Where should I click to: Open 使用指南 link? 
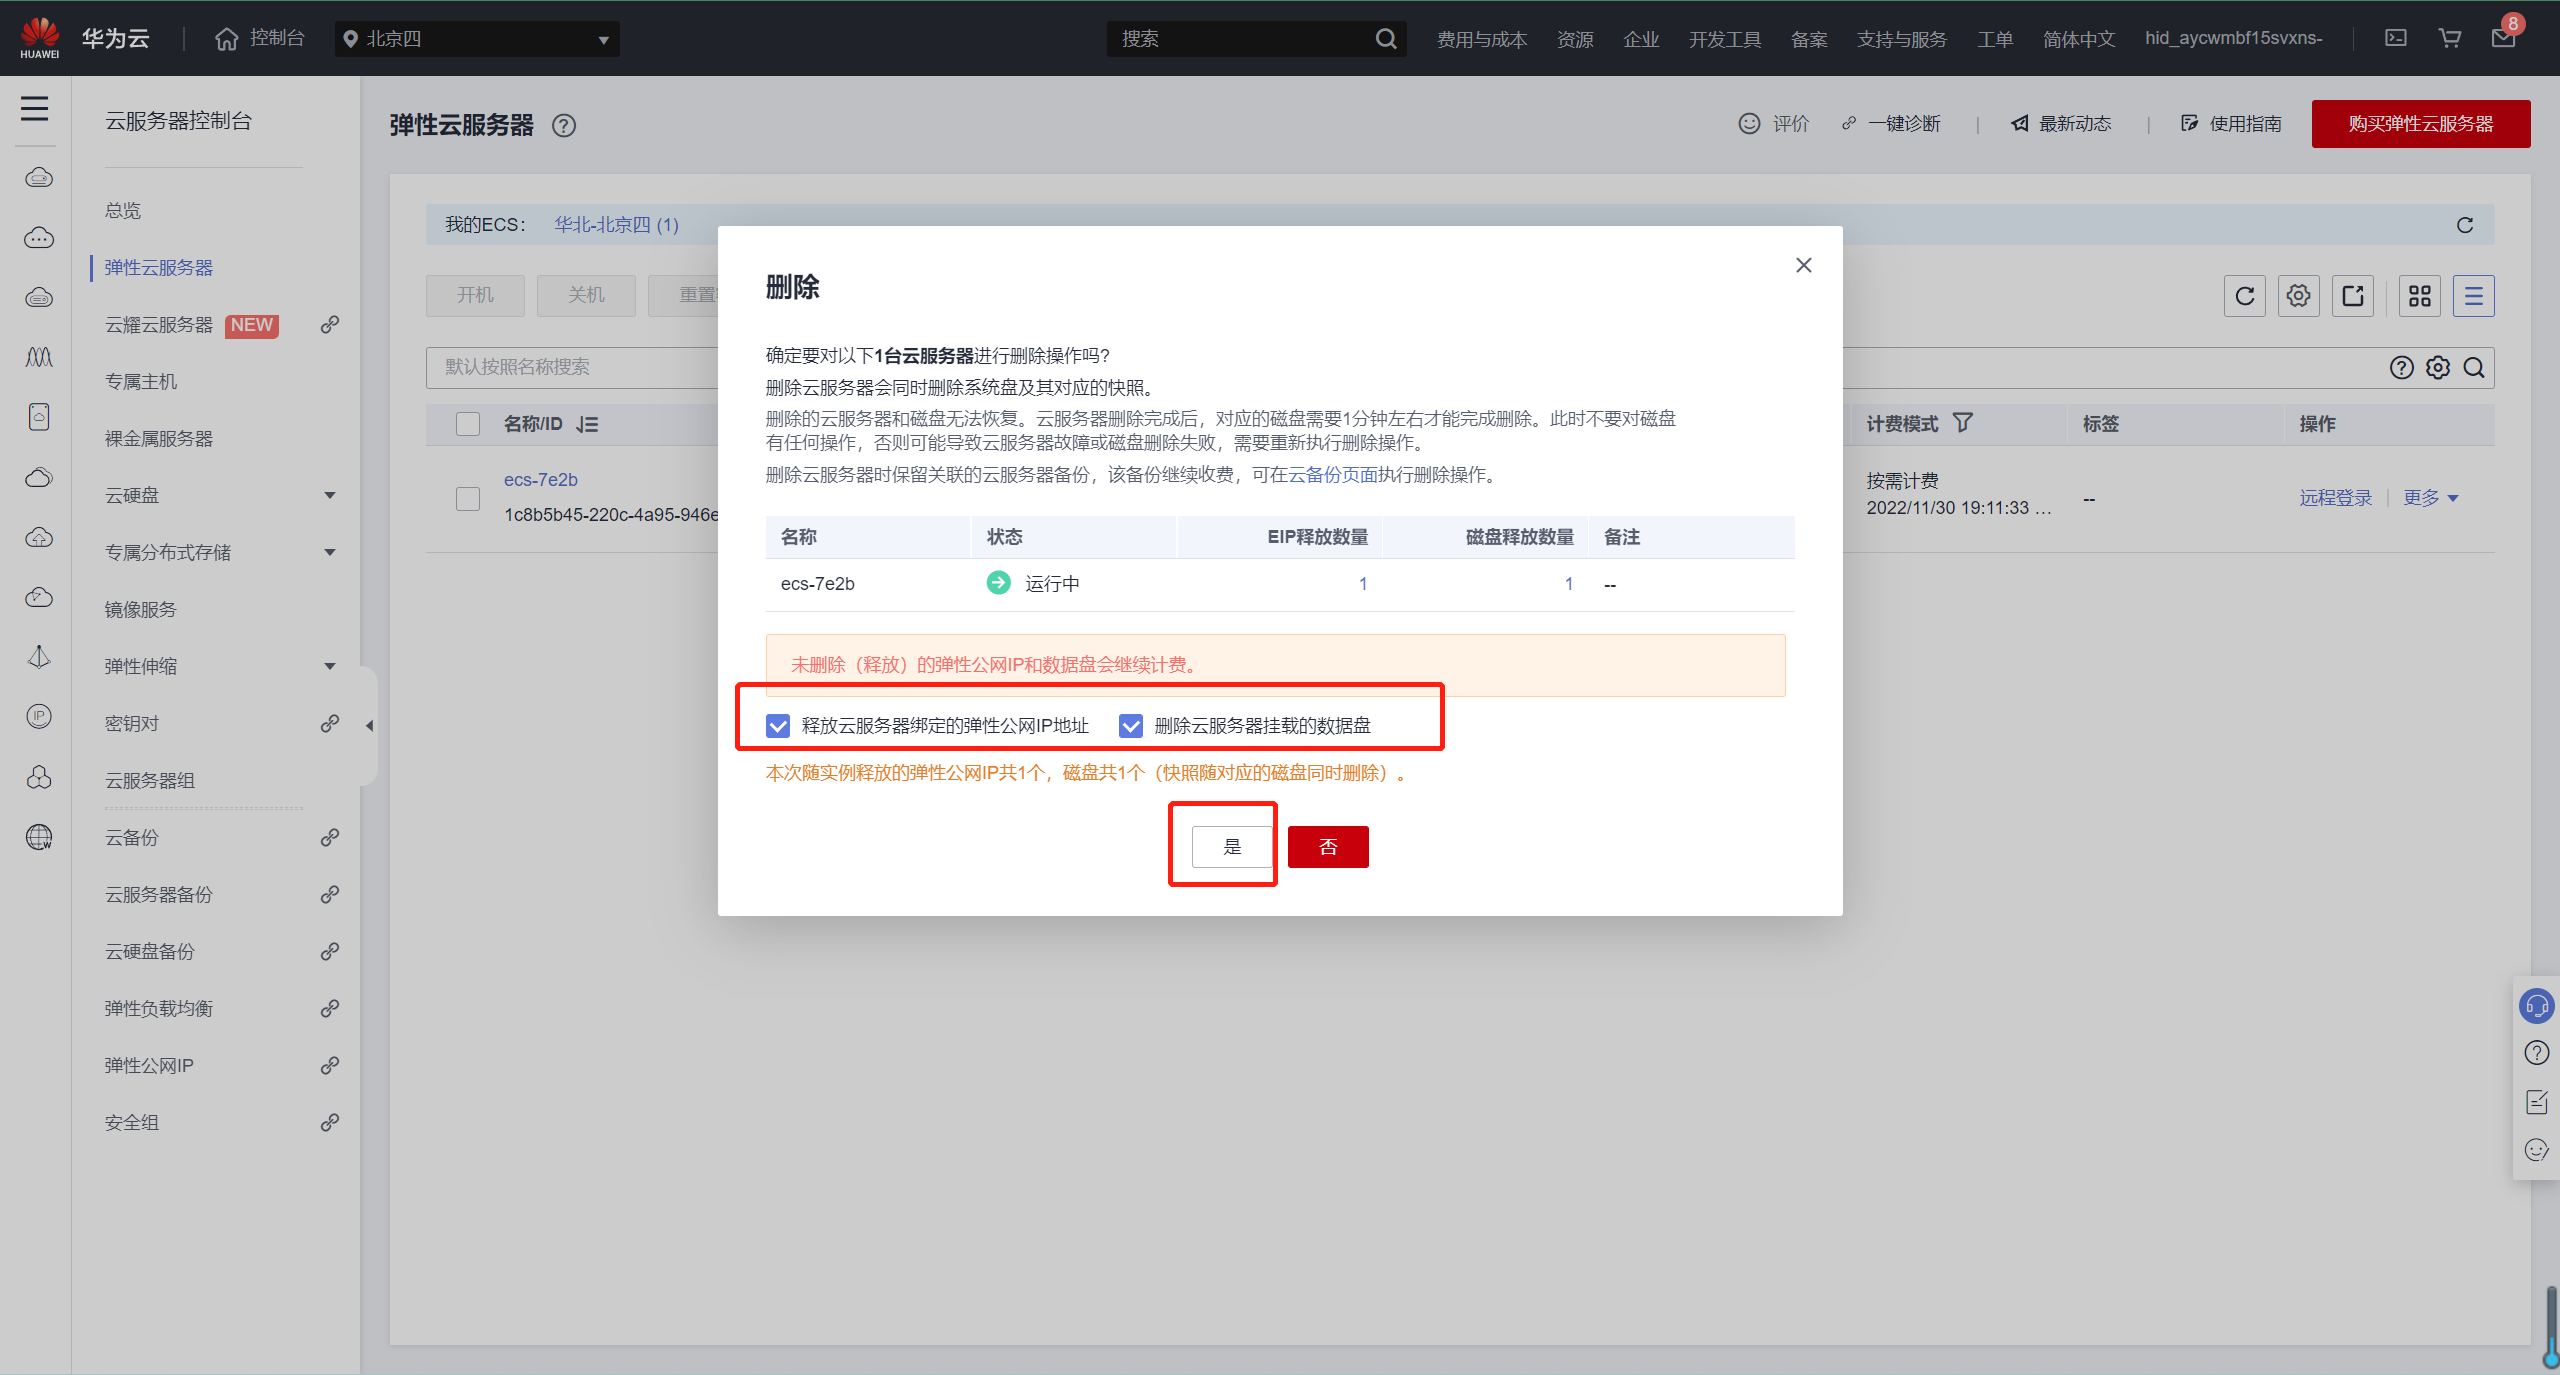click(2231, 124)
